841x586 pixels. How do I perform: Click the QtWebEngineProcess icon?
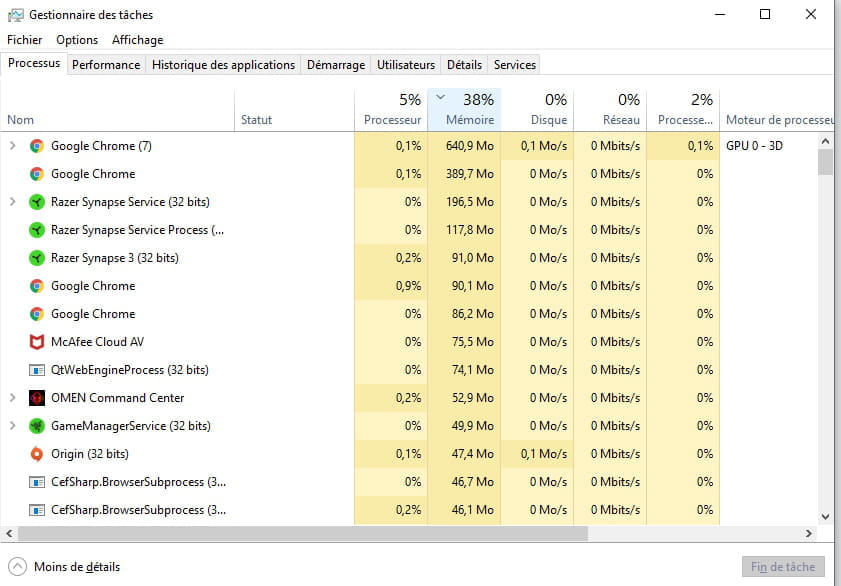pyautogui.click(x=36, y=370)
